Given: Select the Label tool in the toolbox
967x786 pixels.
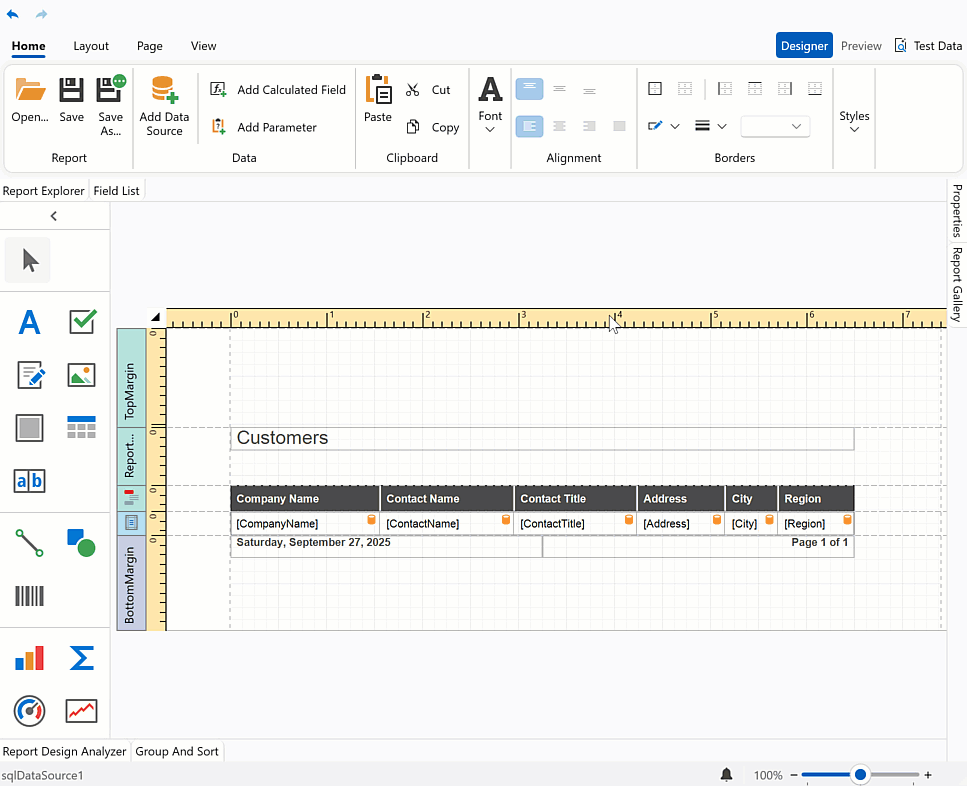Looking at the screenshot, I should tap(28, 322).
